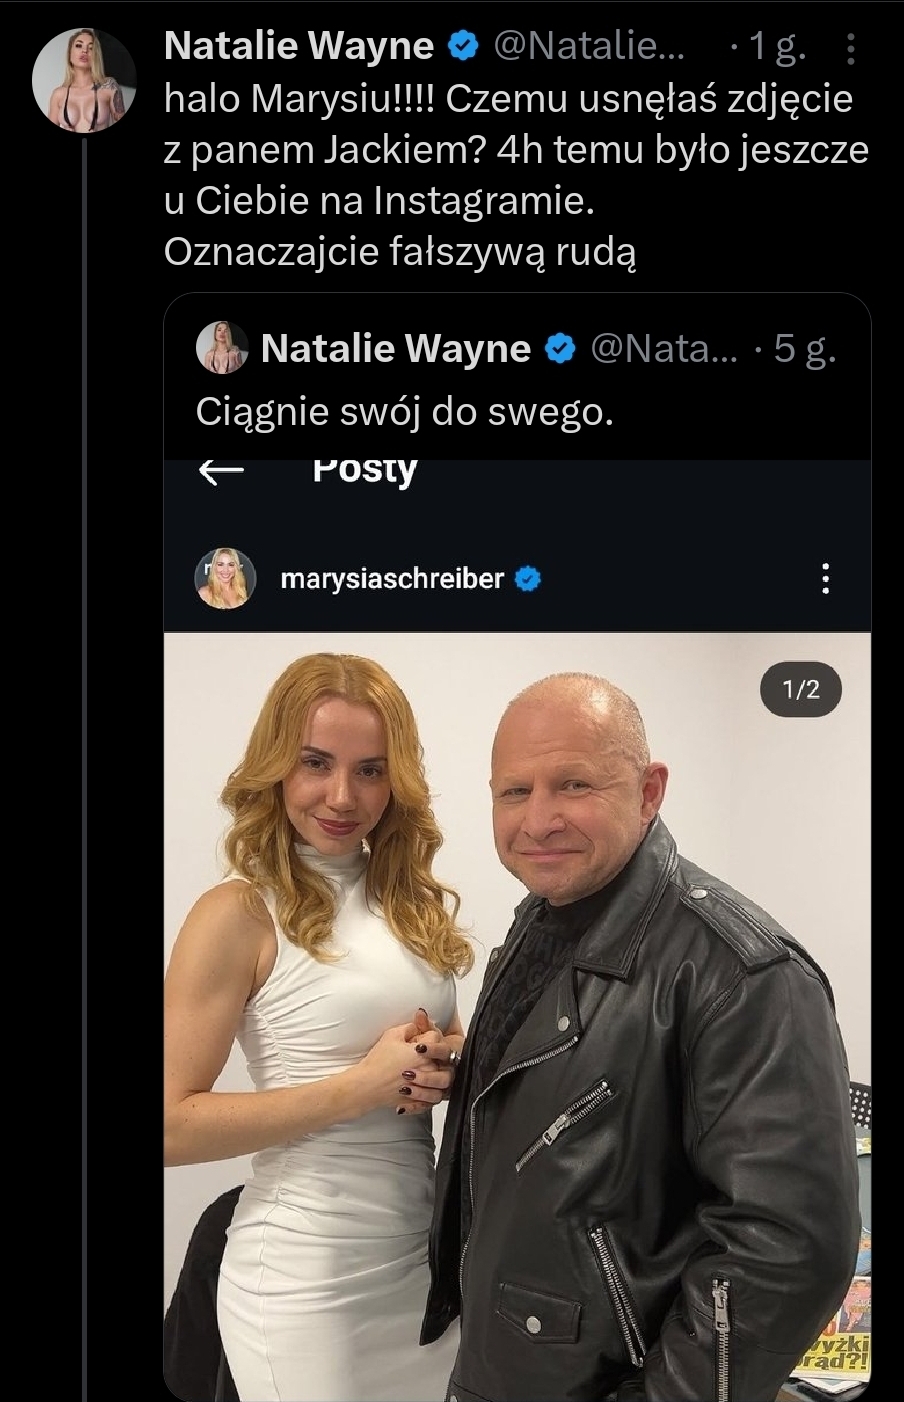
Task: Open the "5 g." quoted tweet timestamp
Action: tap(804, 348)
